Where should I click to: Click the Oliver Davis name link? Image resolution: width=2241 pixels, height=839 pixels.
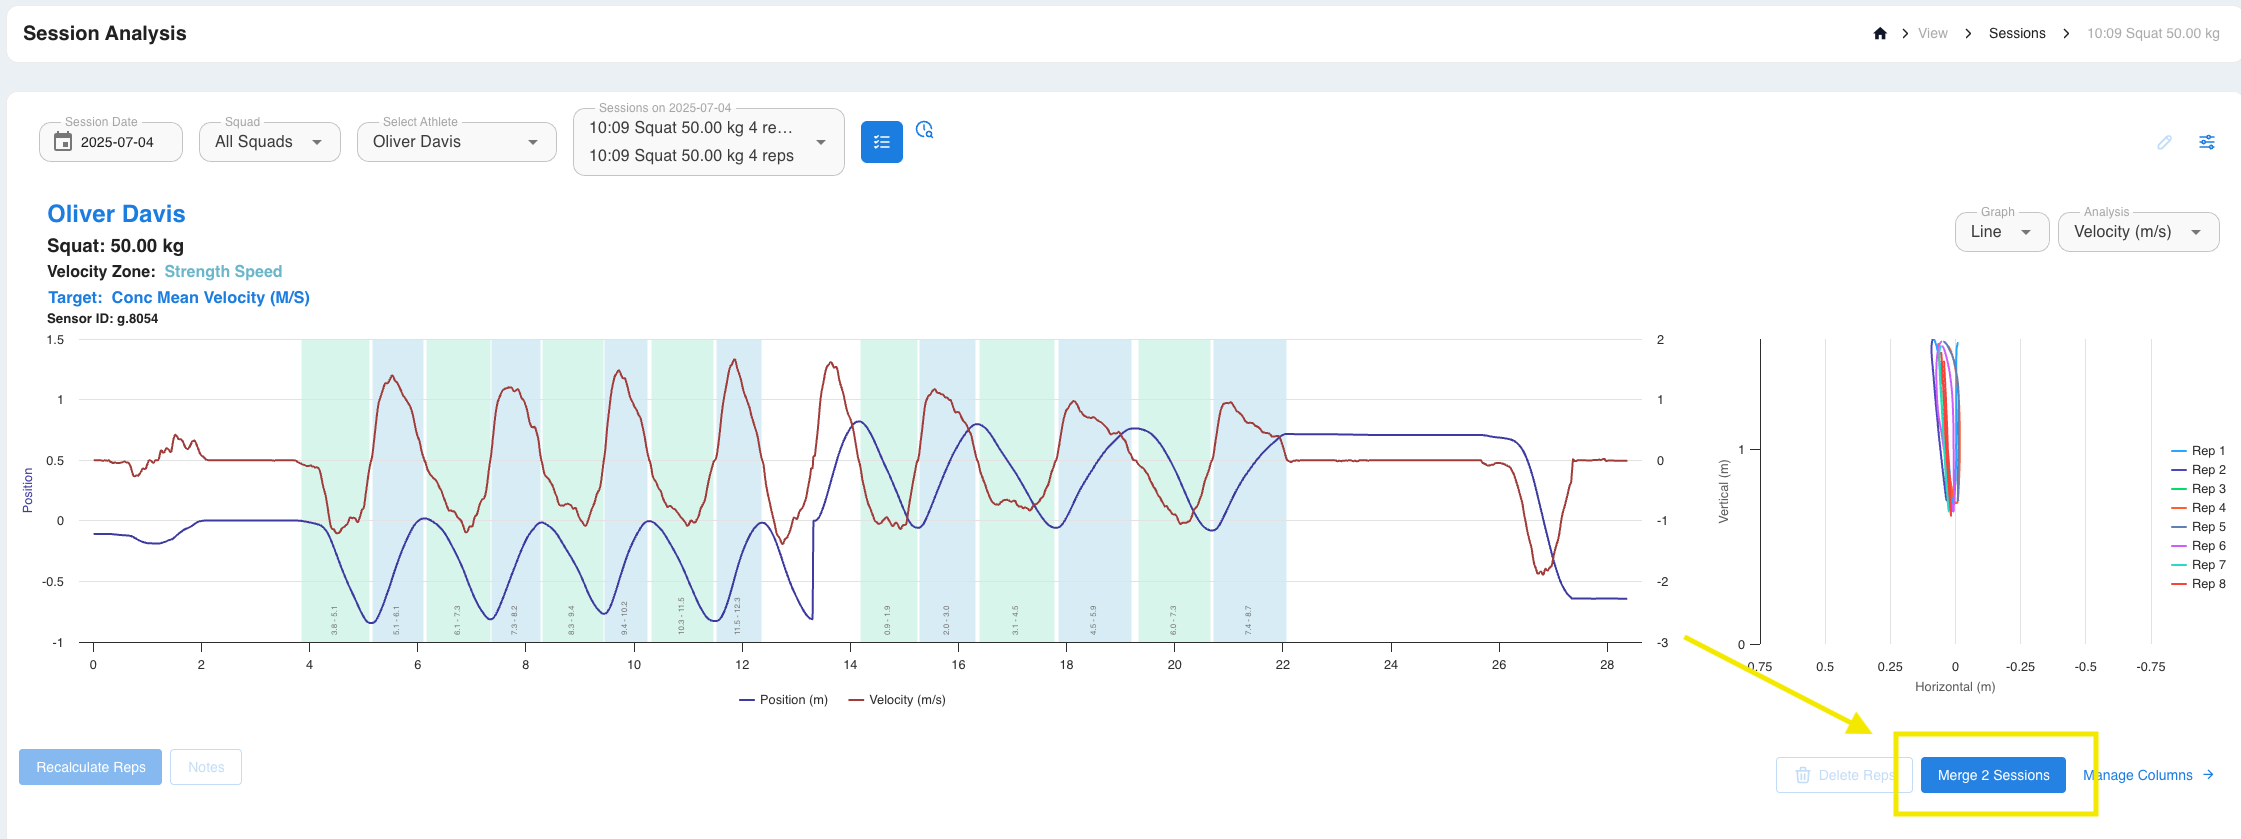(116, 214)
